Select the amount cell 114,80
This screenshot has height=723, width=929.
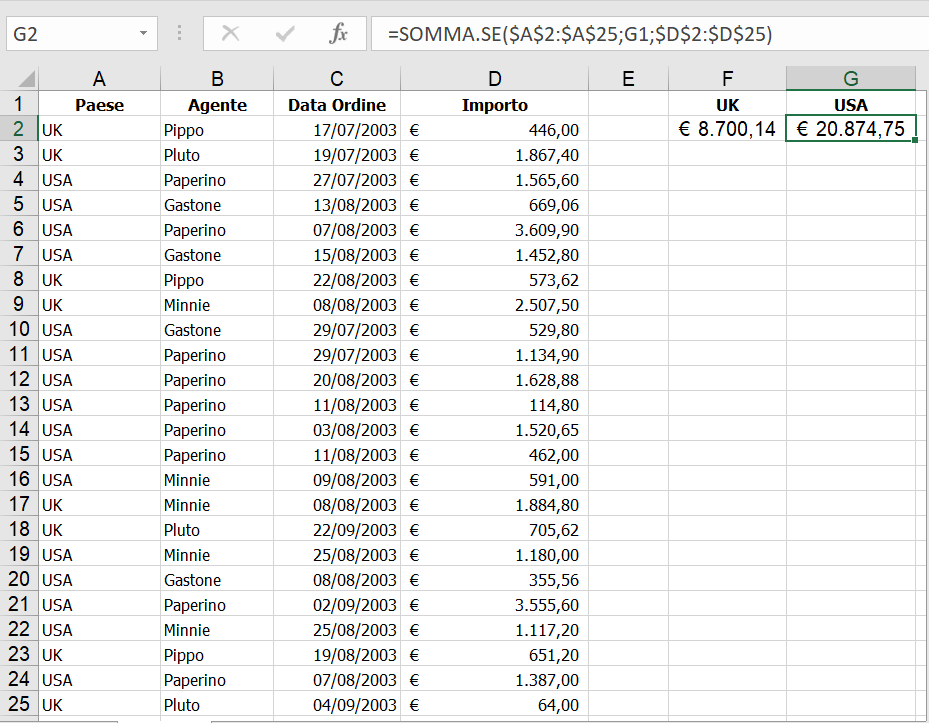pos(495,404)
